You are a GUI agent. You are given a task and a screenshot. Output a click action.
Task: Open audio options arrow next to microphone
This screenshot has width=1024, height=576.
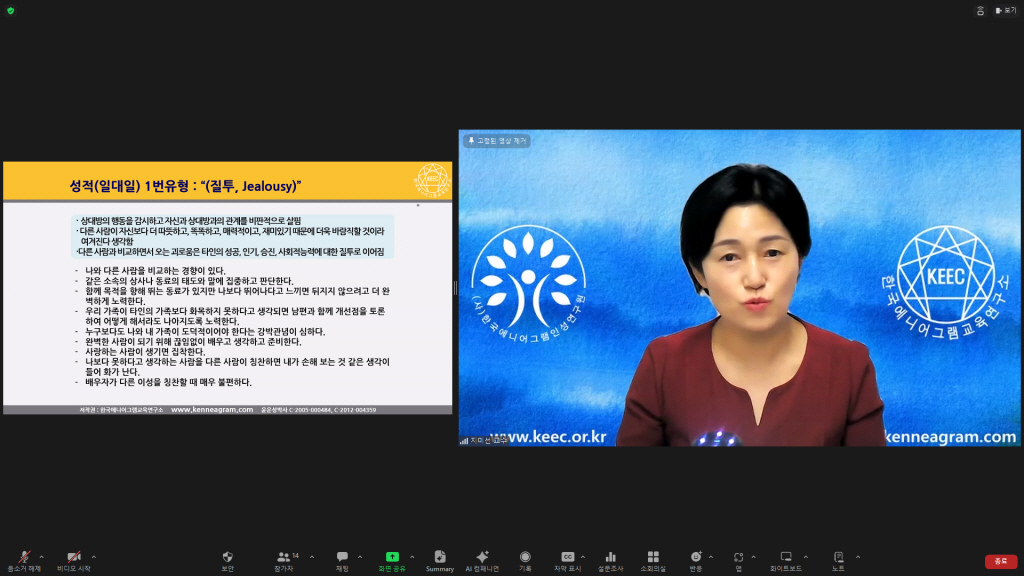coord(42,557)
